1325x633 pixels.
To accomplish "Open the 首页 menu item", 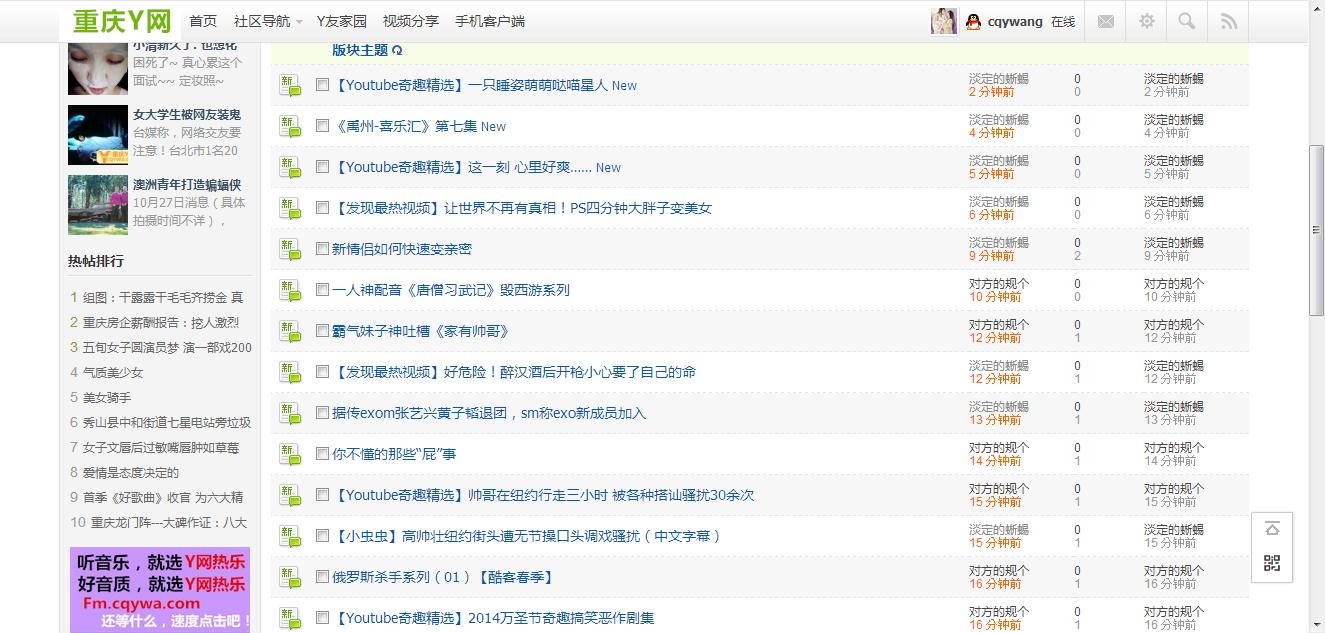I will [x=203, y=20].
